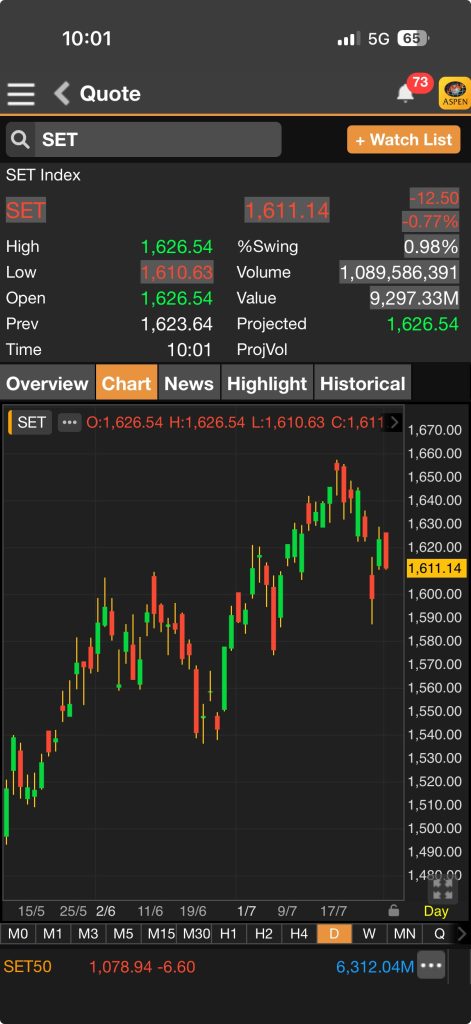Open the chart options ellipsis next to SET
The image size is (471, 1024).
[69, 423]
